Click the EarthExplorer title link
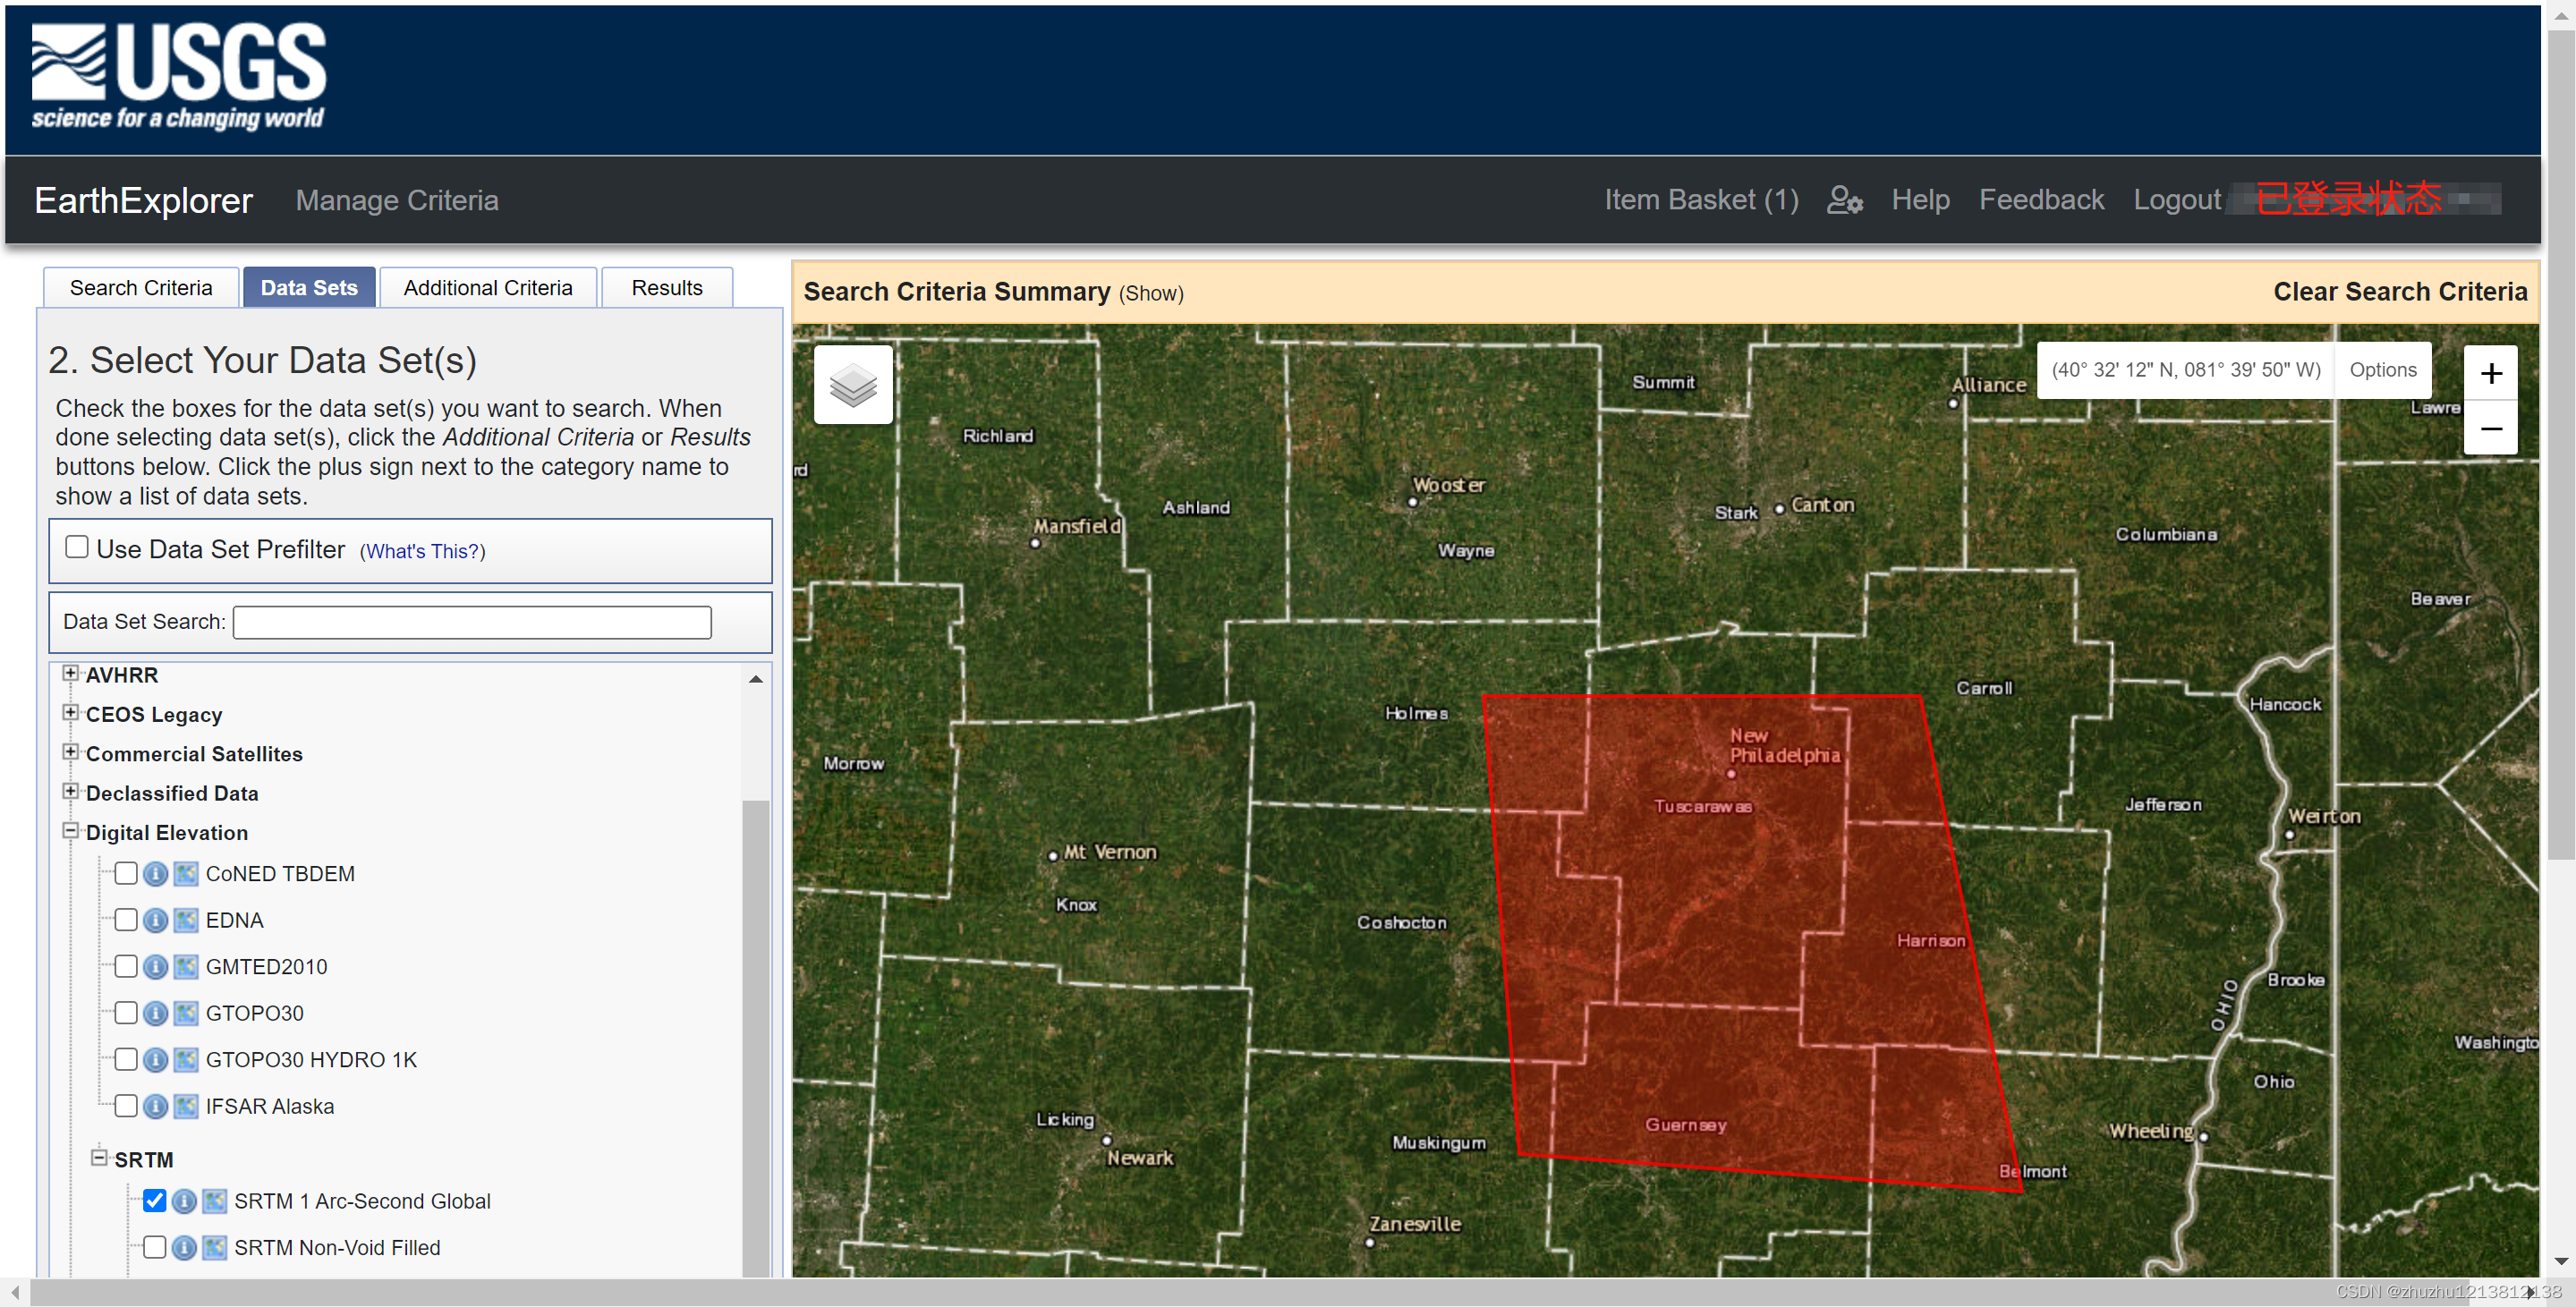Viewport: 2576px width, 1307px height. click(144, 201)
